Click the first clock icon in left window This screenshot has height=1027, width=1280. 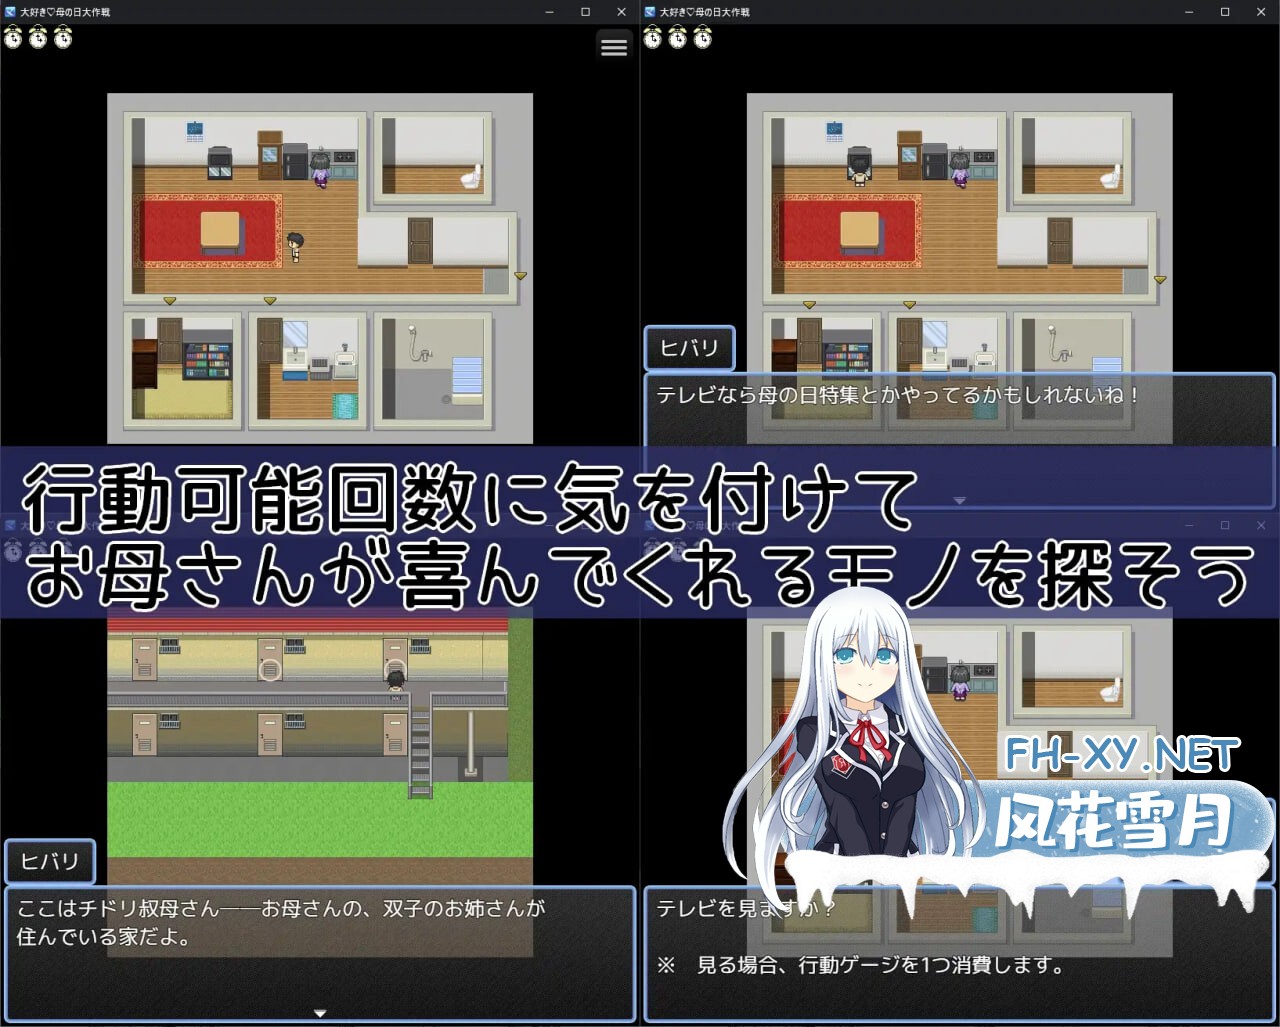13,38
